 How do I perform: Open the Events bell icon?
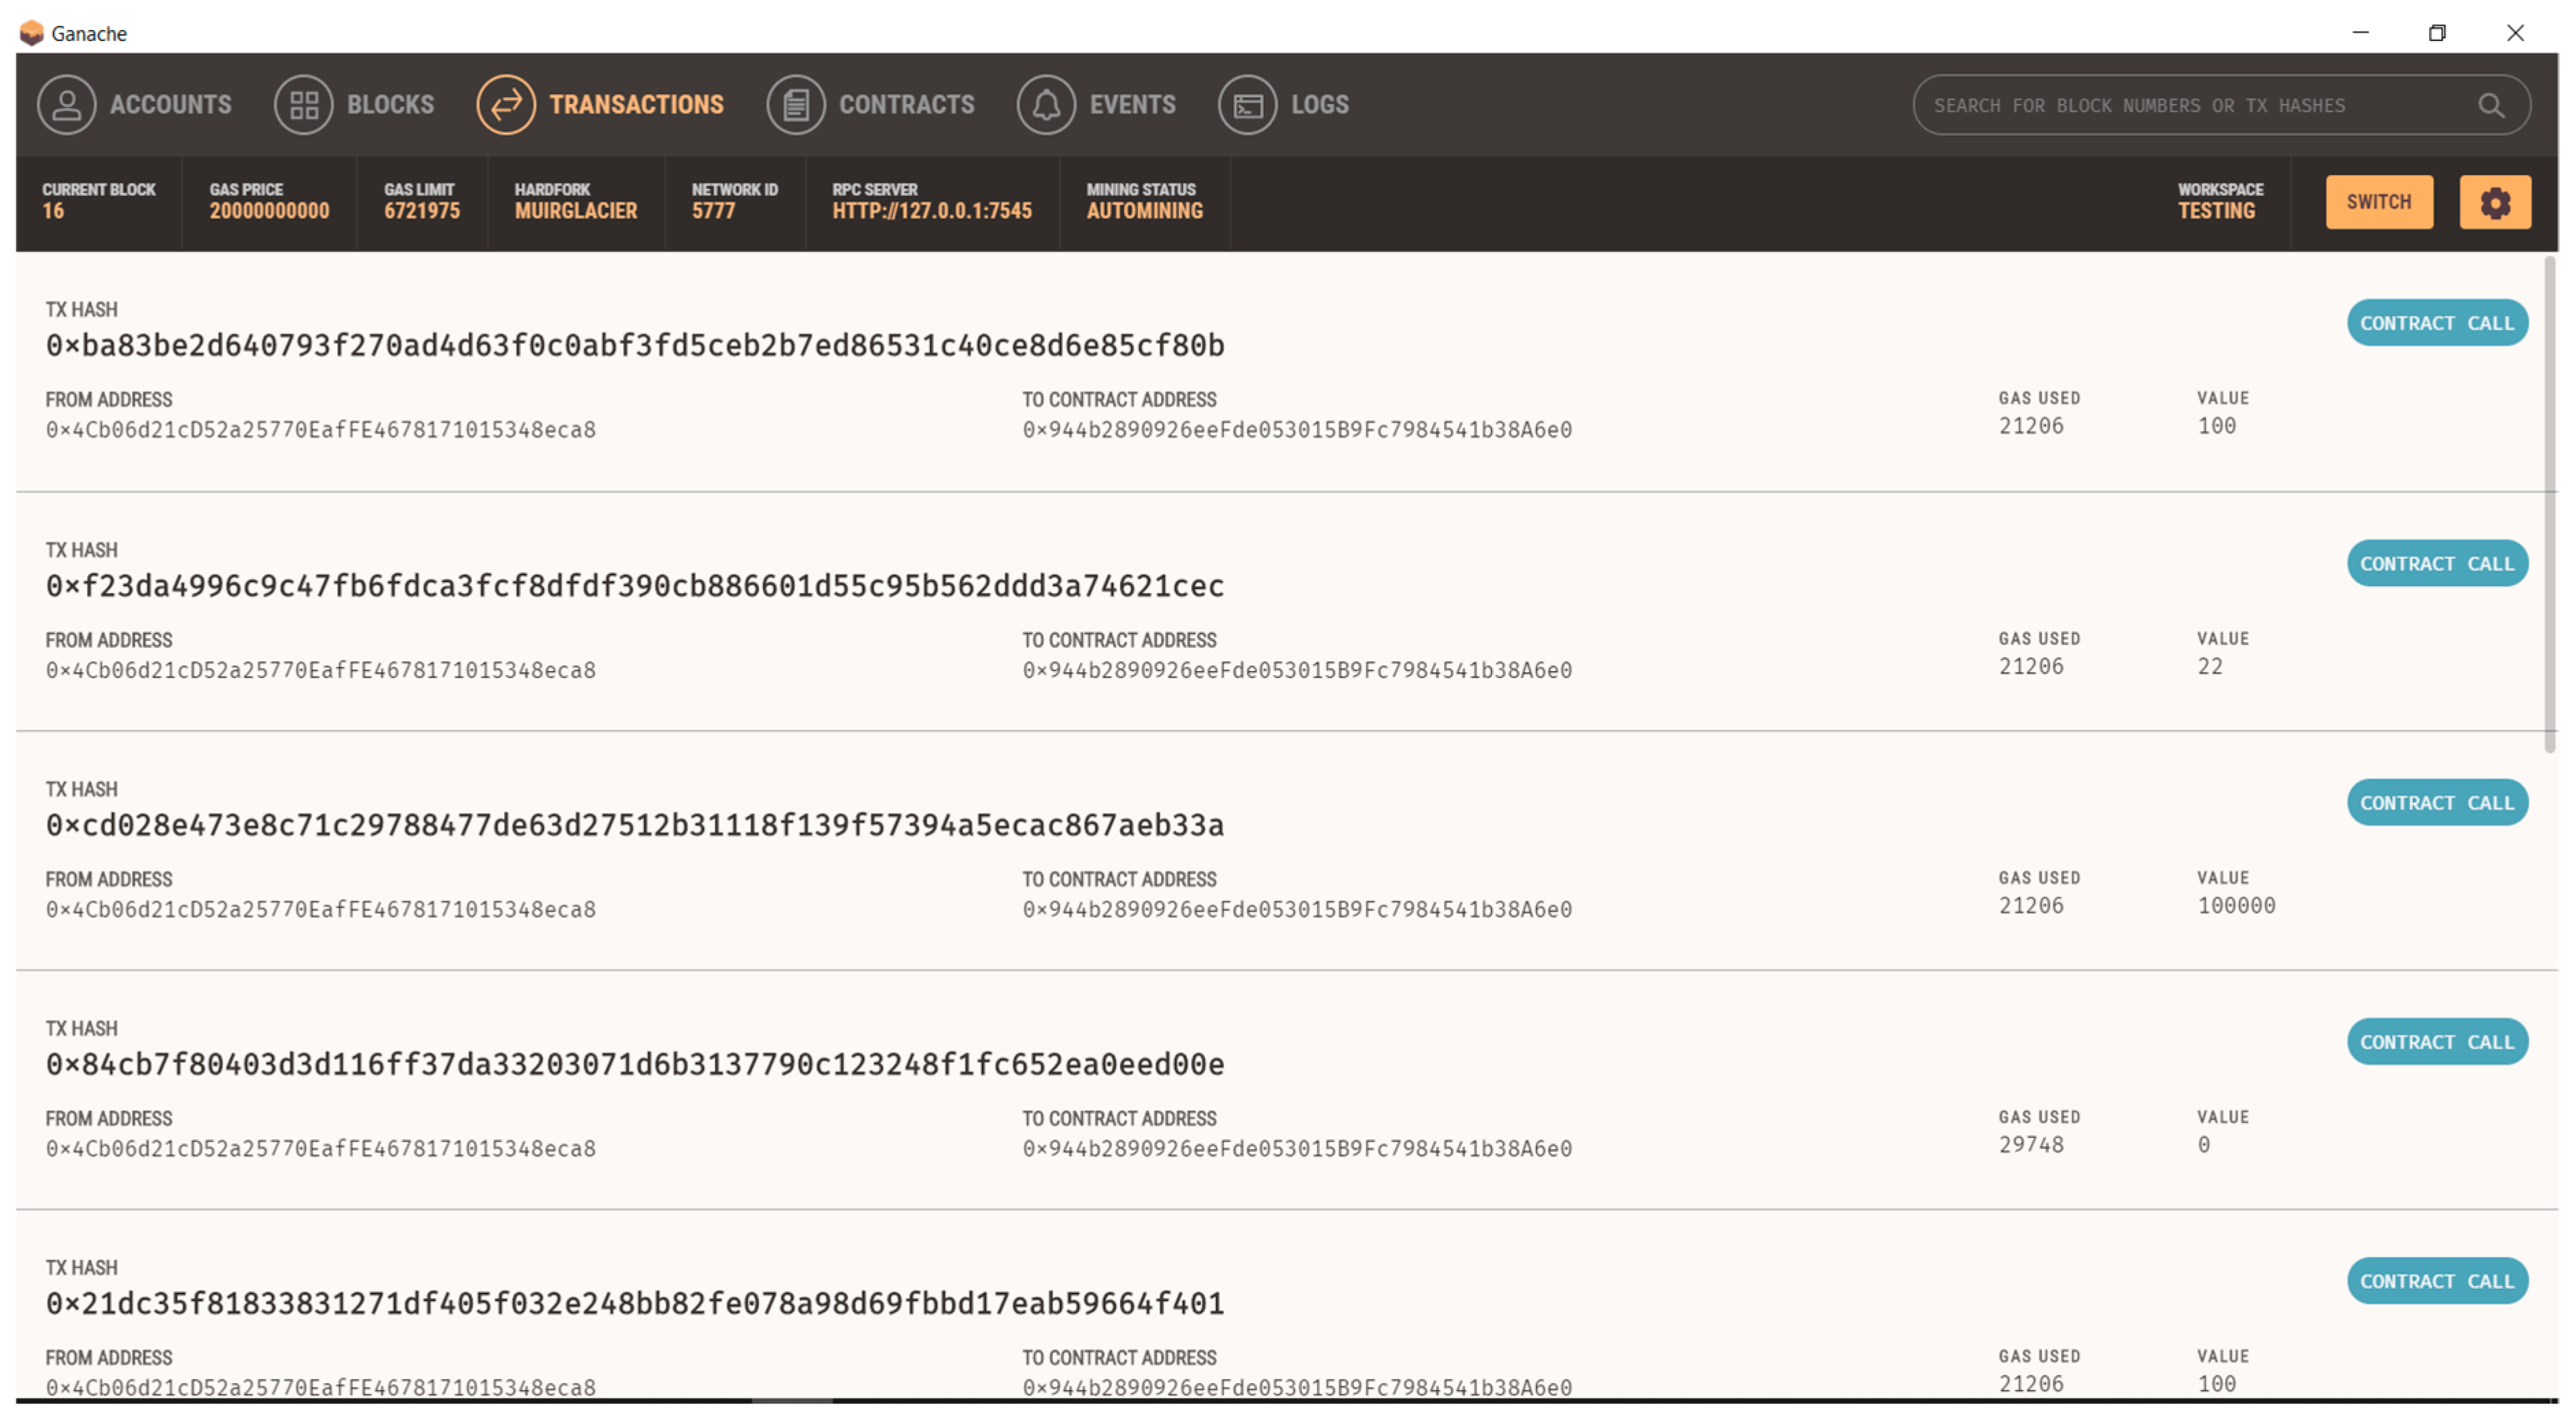1046,104
